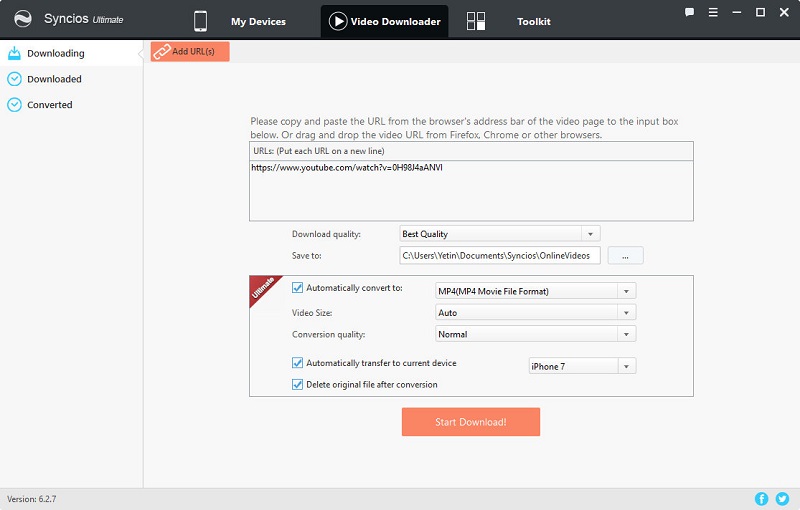Screen dimensions: 800x510
Task: Open the Normal conversion quality combo box
Action: [x=536, y=334]
